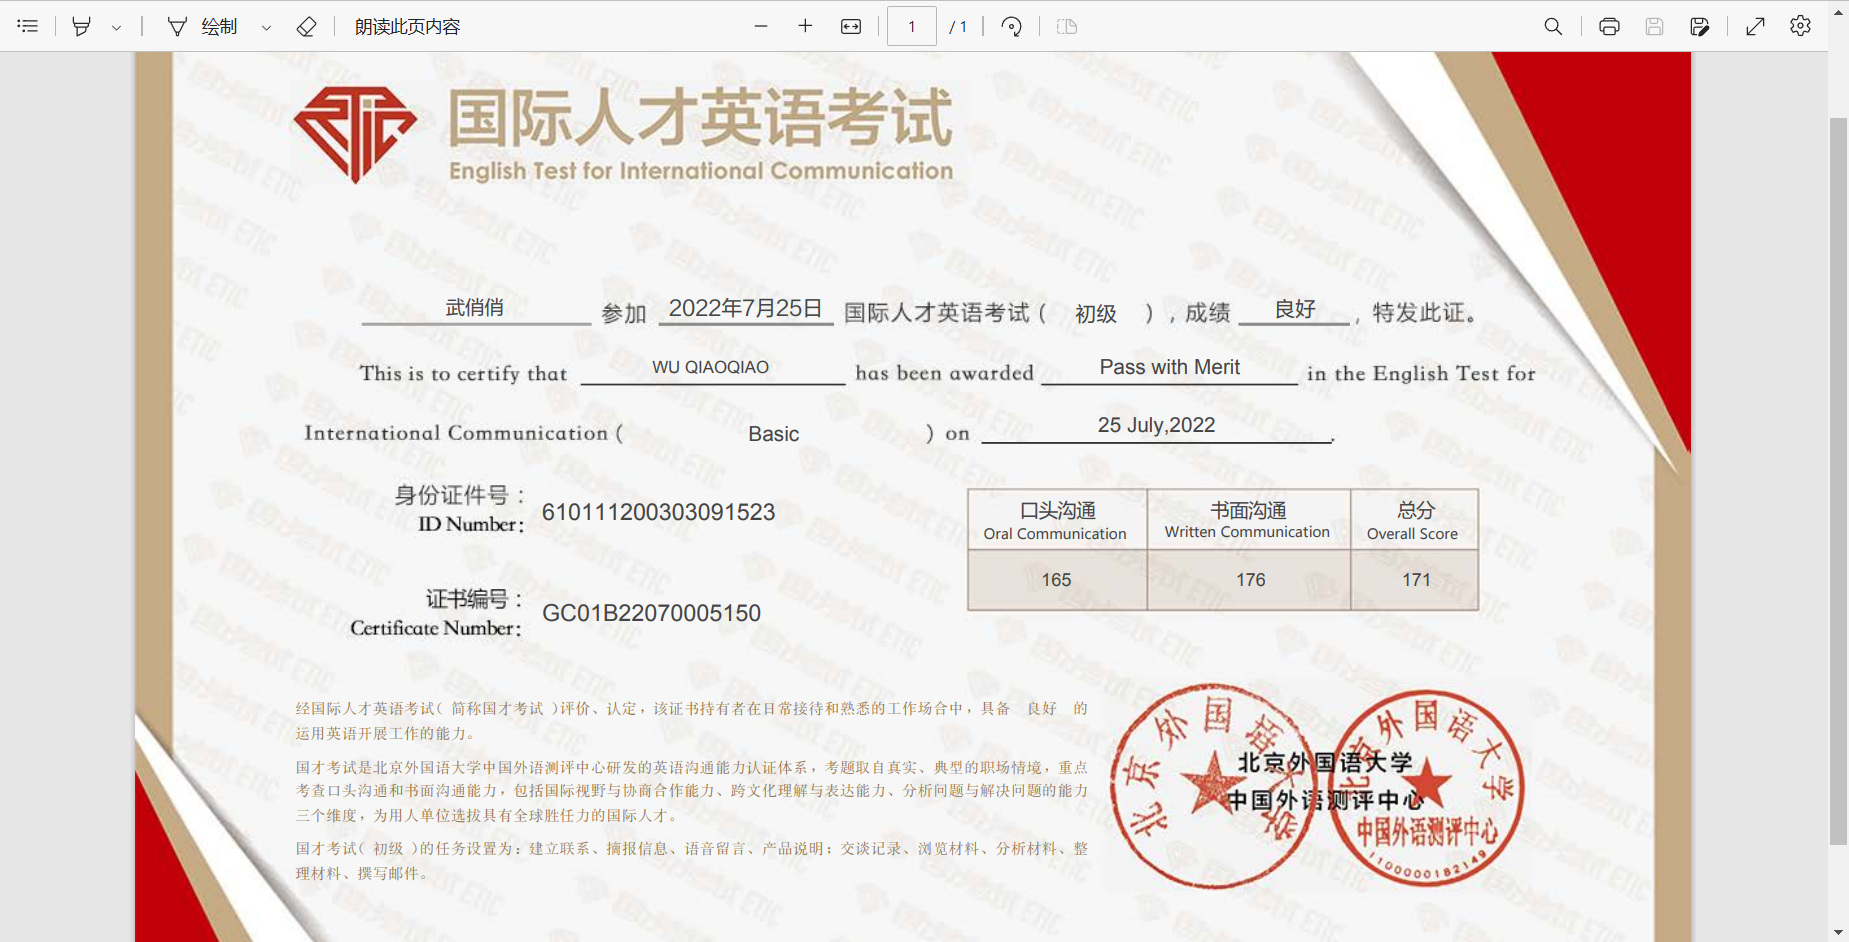This screenshot has height=942, width=1849.
Task: Click the level text 'Basic'
Action: [x=773, y=434]
